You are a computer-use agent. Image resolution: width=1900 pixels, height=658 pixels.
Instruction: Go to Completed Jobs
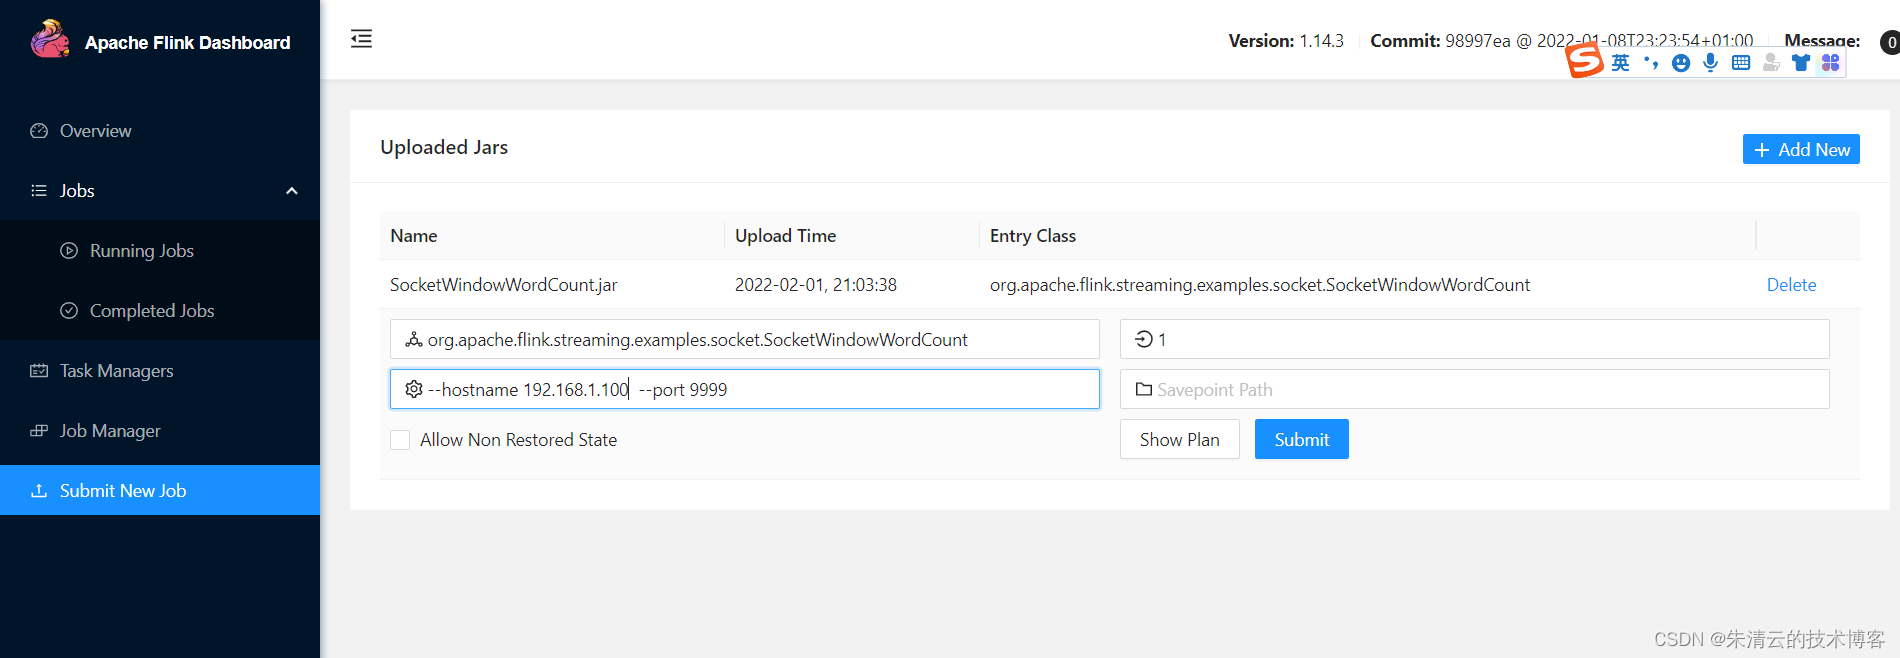point(160,311)
